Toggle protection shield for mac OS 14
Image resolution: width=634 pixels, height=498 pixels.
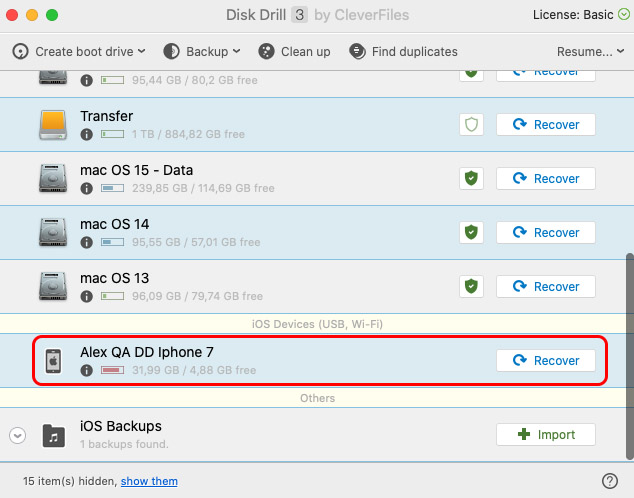471,232
